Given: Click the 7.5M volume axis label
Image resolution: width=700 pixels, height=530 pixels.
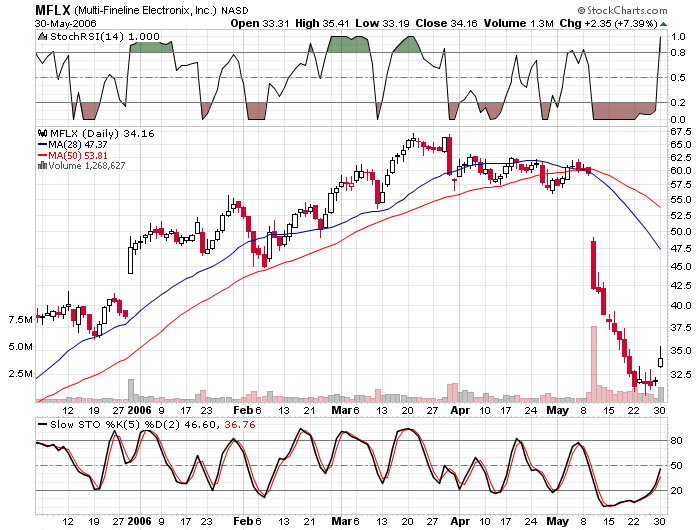Looking at the screenshot, I should (21, 320).
